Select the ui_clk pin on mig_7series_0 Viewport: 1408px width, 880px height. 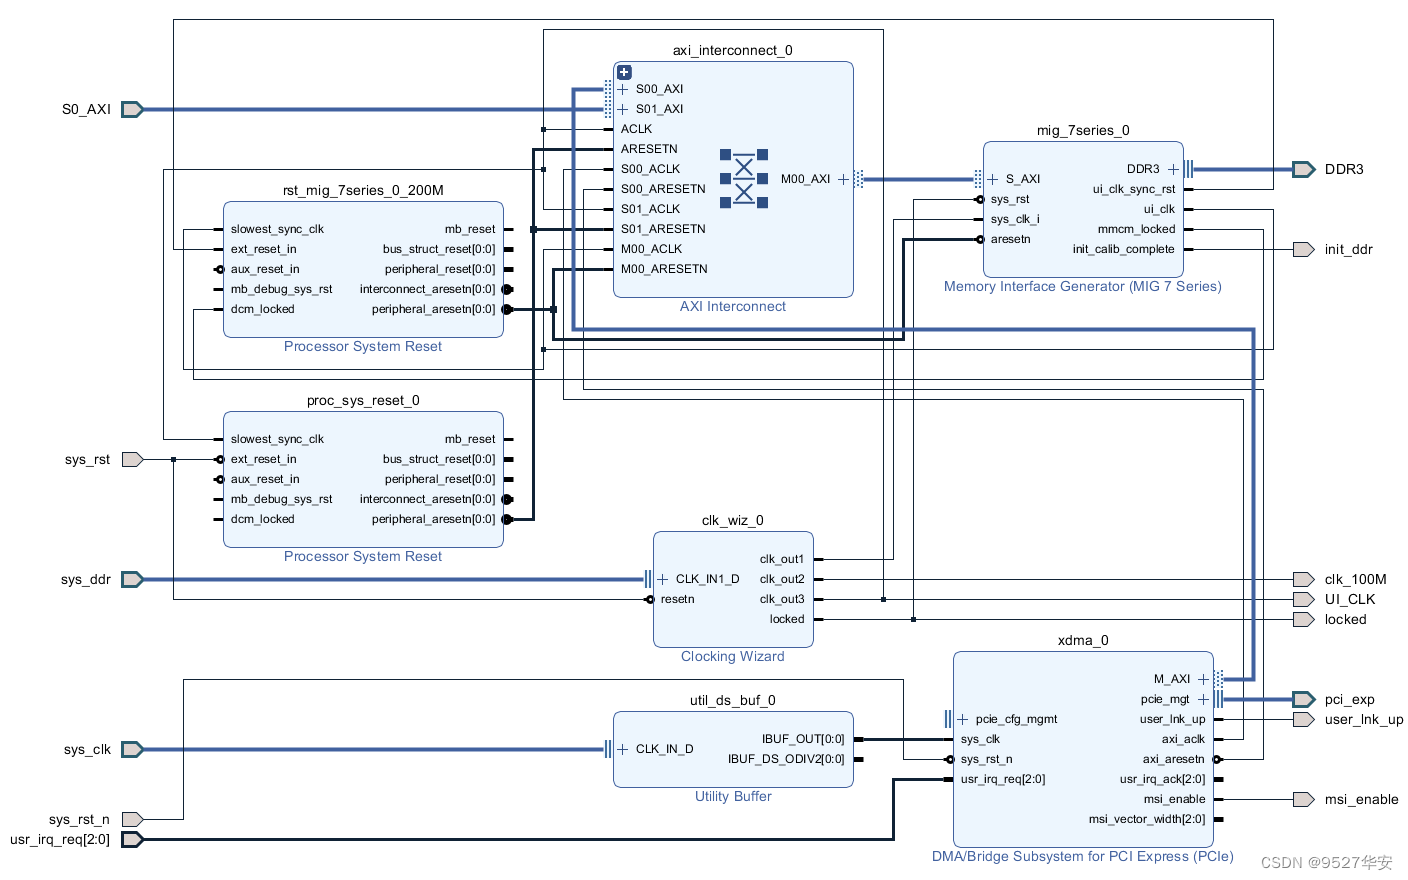click(x=1160, y=209)
